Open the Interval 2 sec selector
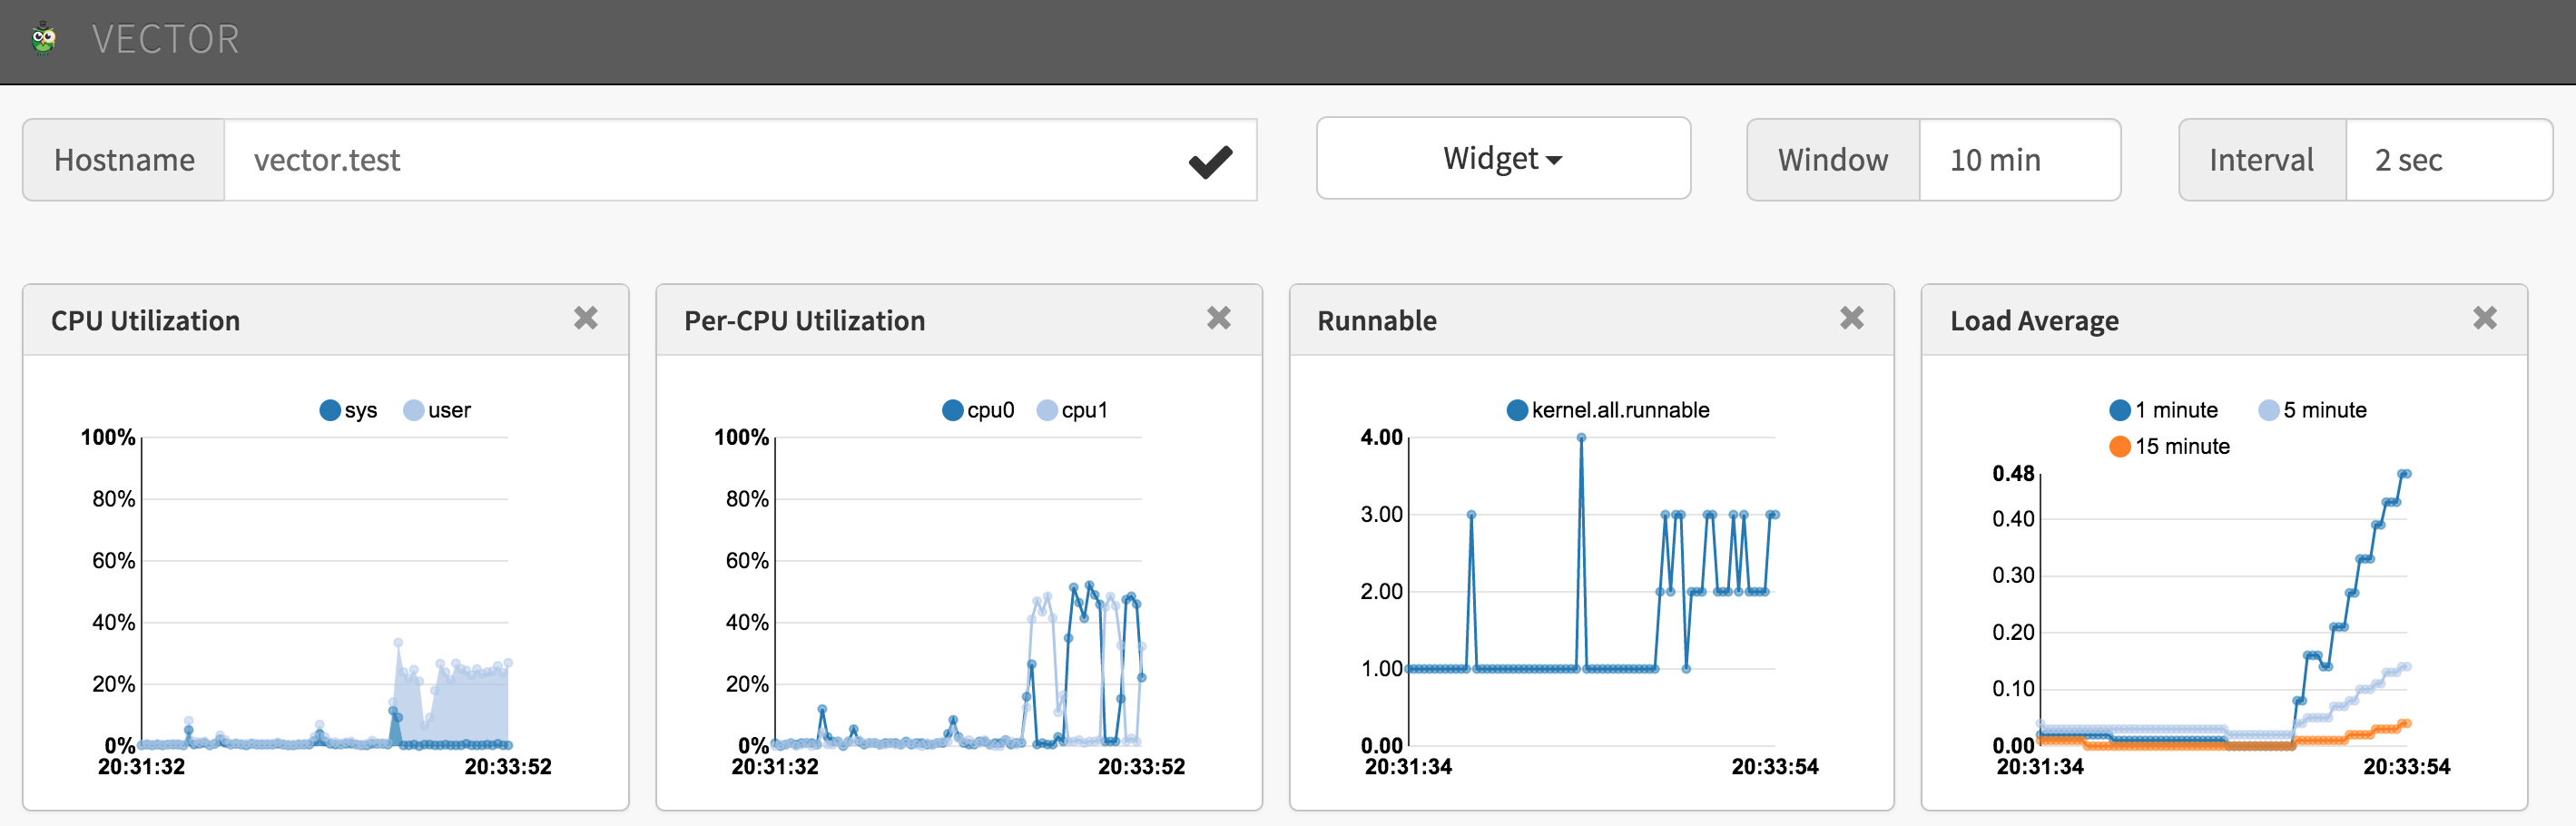 (x=2448, y=160)
